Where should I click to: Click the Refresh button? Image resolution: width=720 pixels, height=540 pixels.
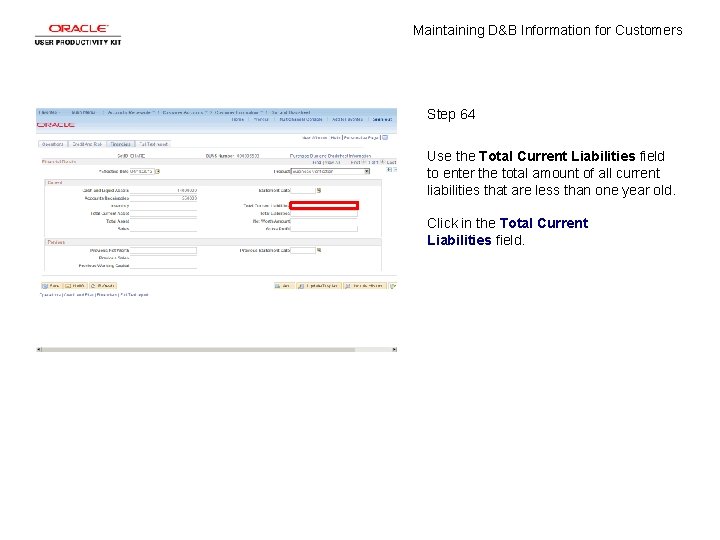point(103,286)
